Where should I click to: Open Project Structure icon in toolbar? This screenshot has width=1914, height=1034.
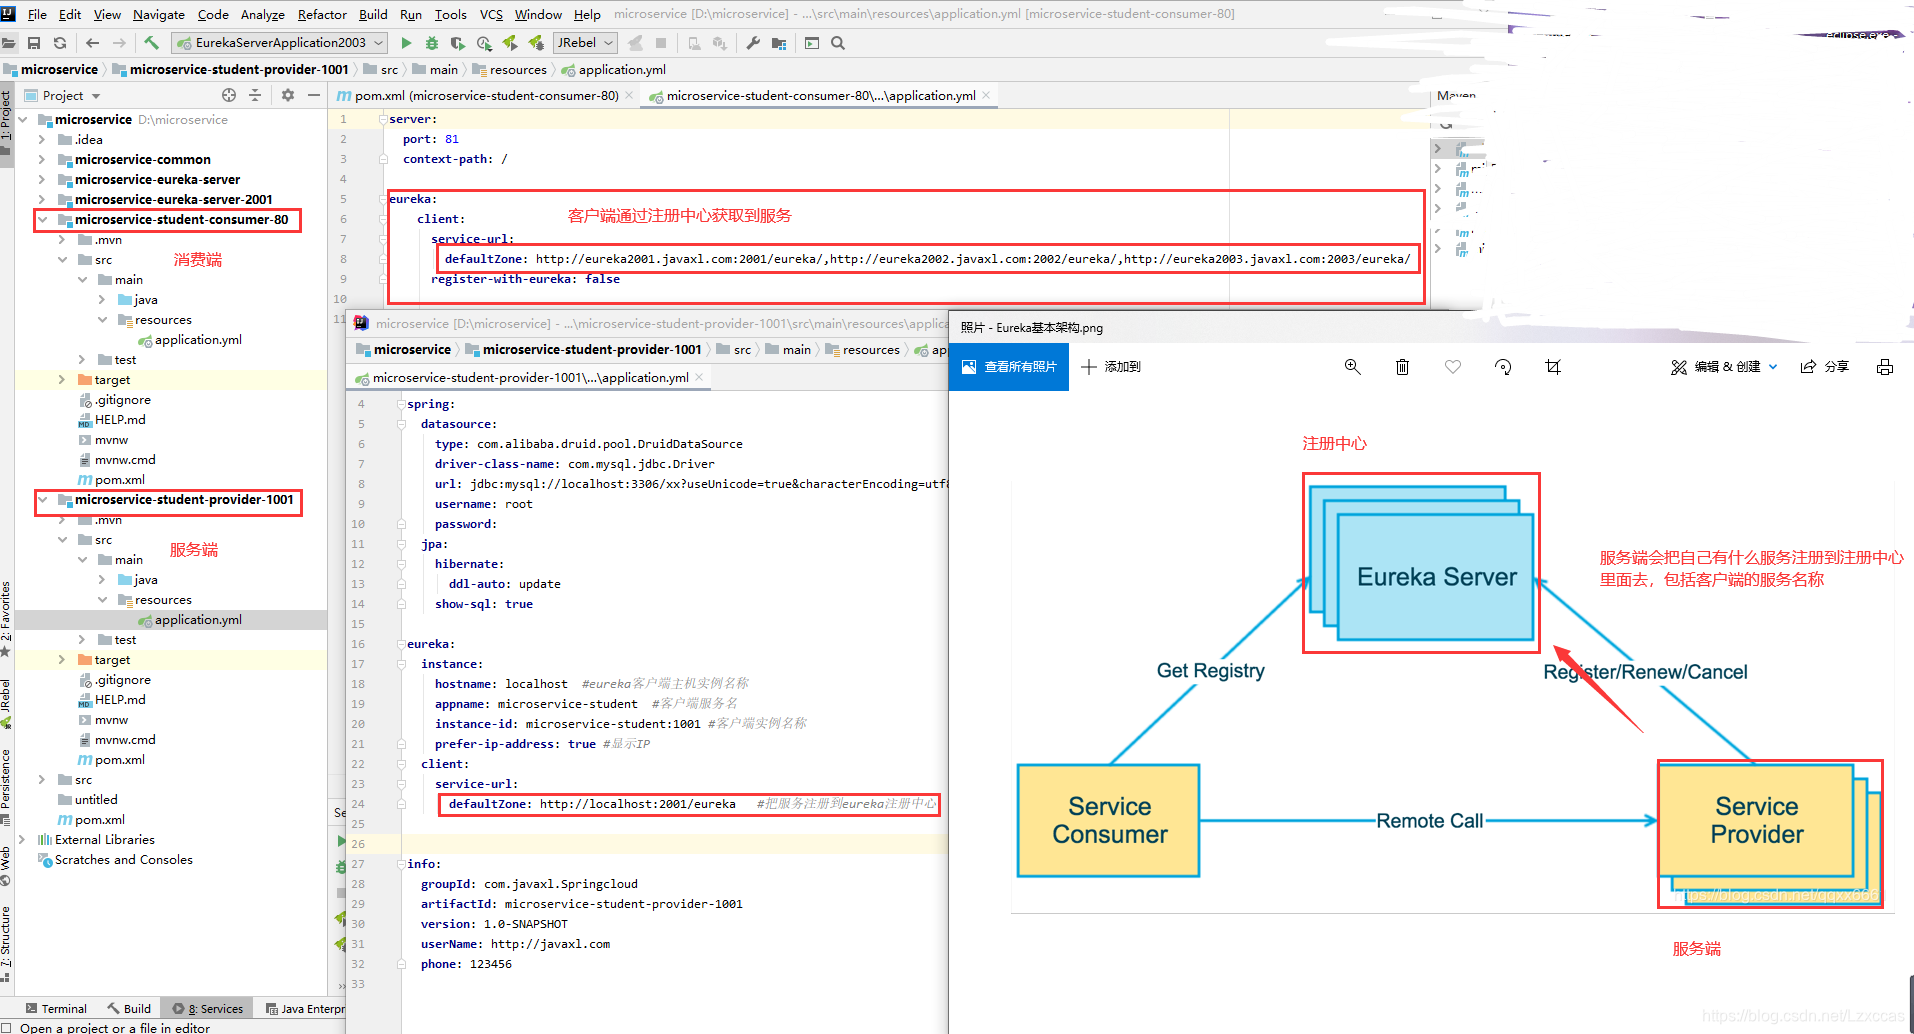[779, 43]
